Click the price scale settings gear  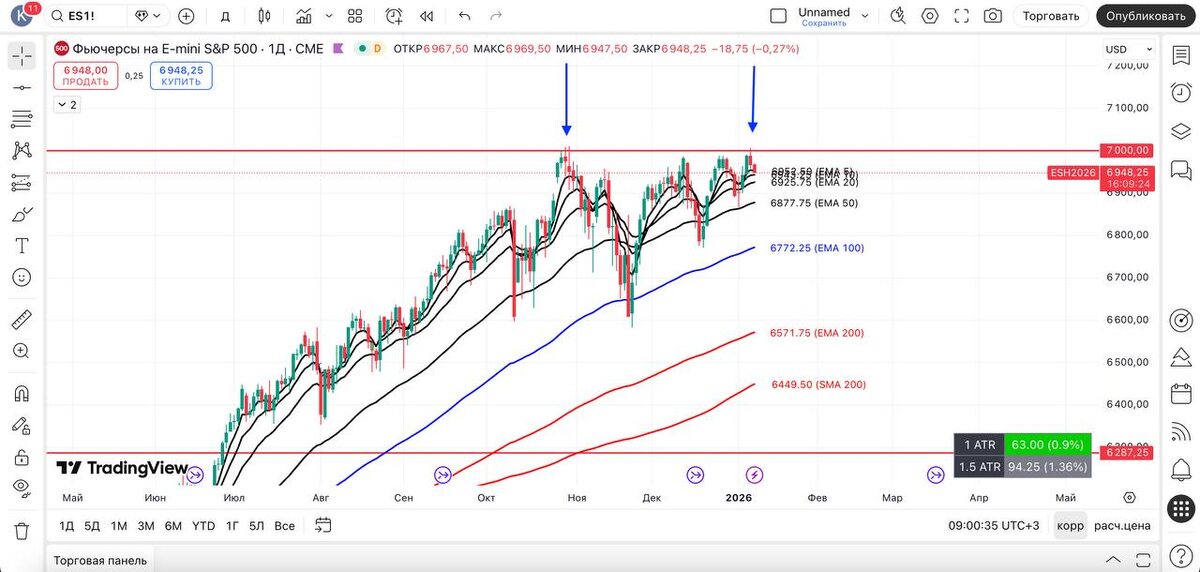pos(1129,498)
